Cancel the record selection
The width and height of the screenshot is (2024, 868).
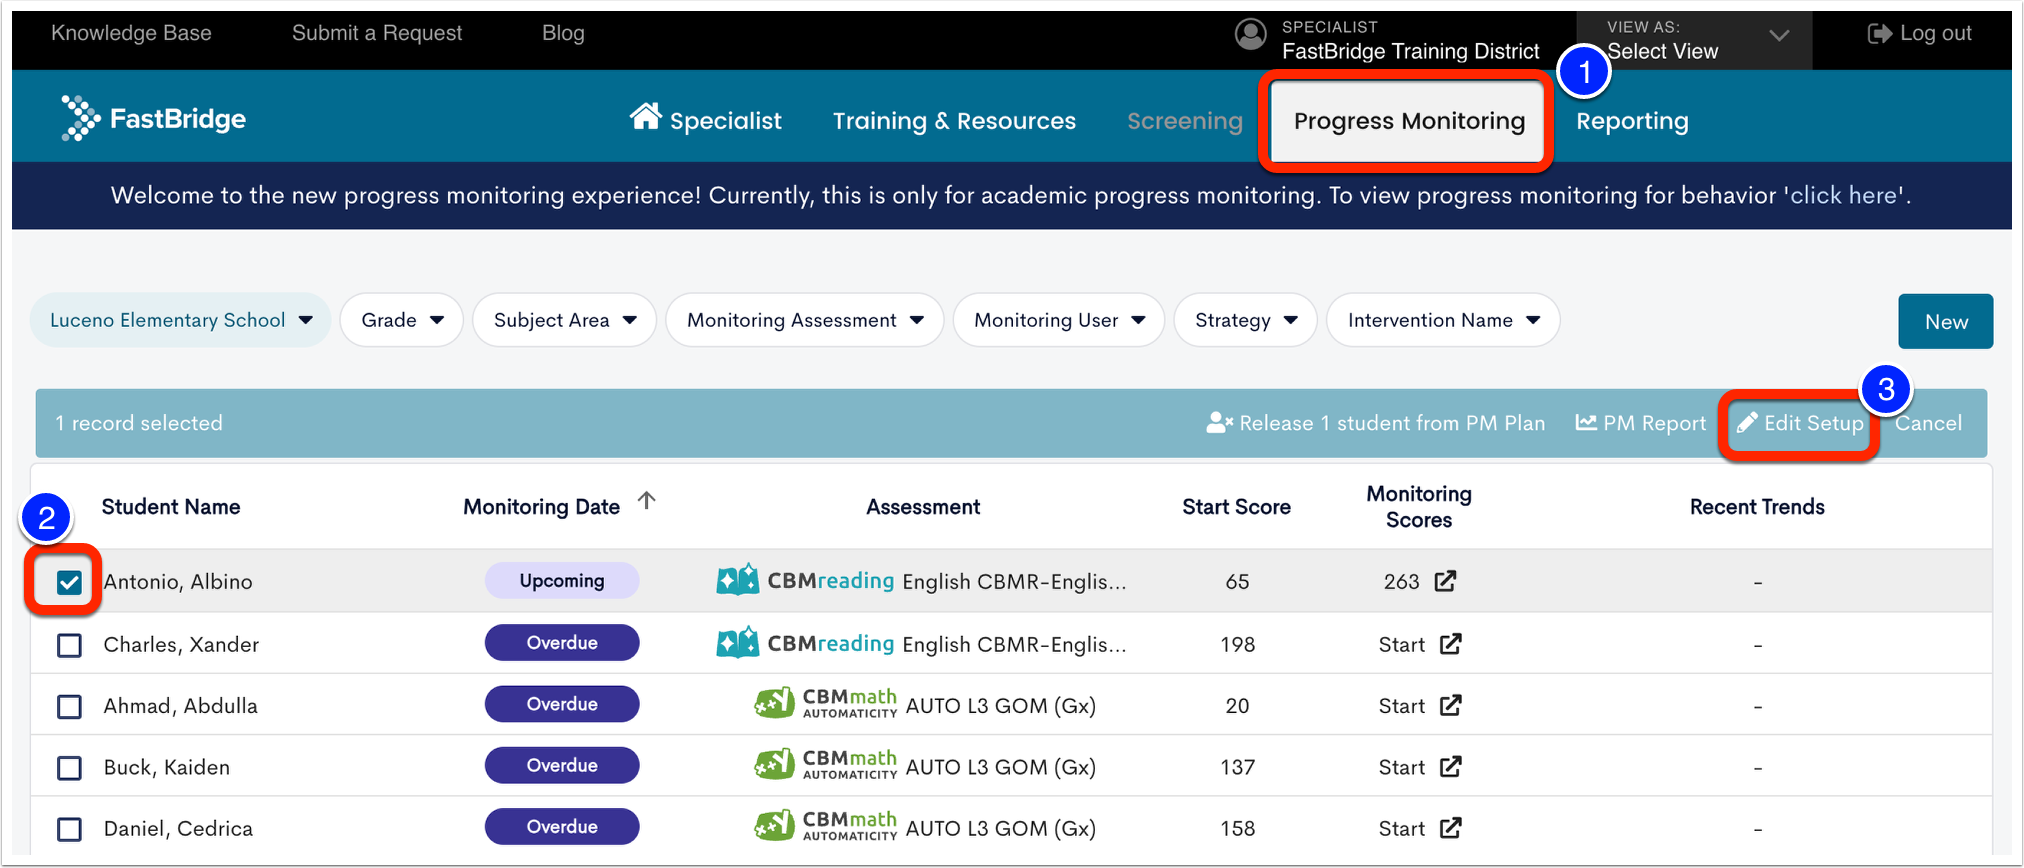pos(1928,423)
